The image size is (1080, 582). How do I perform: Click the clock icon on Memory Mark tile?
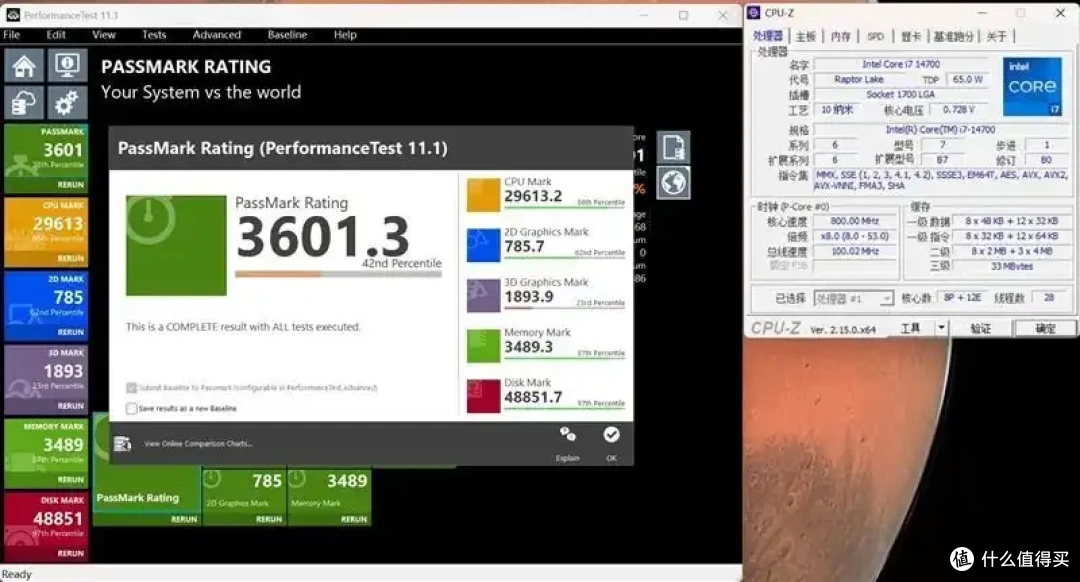tap(297, 479)
